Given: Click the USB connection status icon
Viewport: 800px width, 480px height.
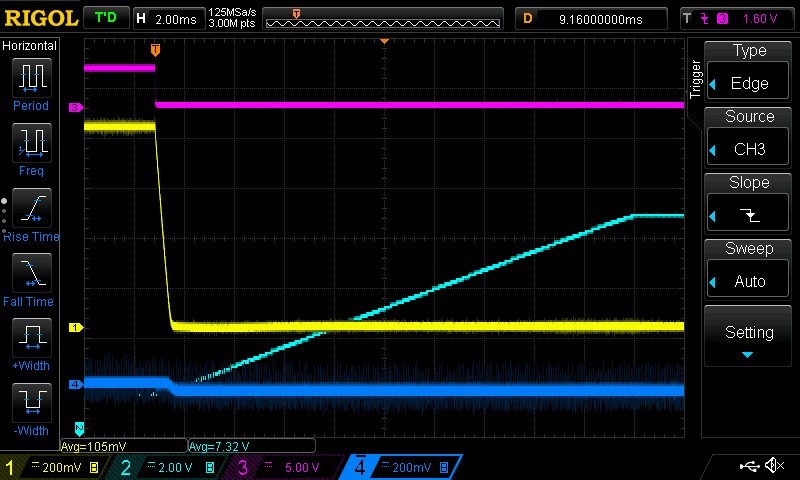Looking at the screenshot, I should tap(749, 466).
